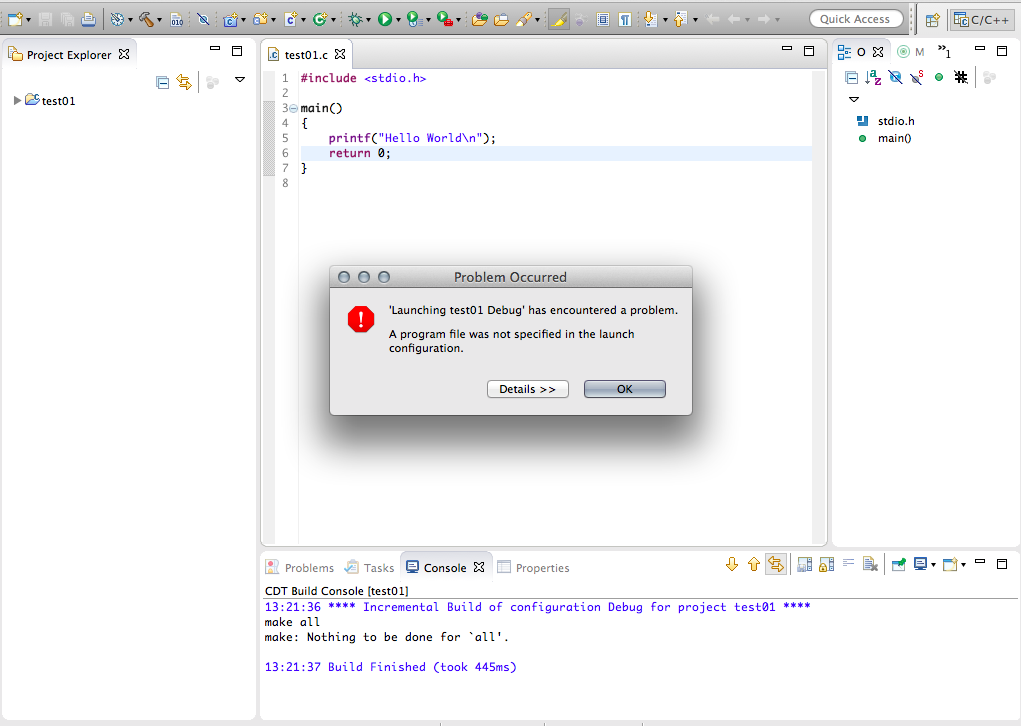Open the Build hammer dropdown arrow
This screenshot has width=1021, height=726.
click(x=160, y=20)
